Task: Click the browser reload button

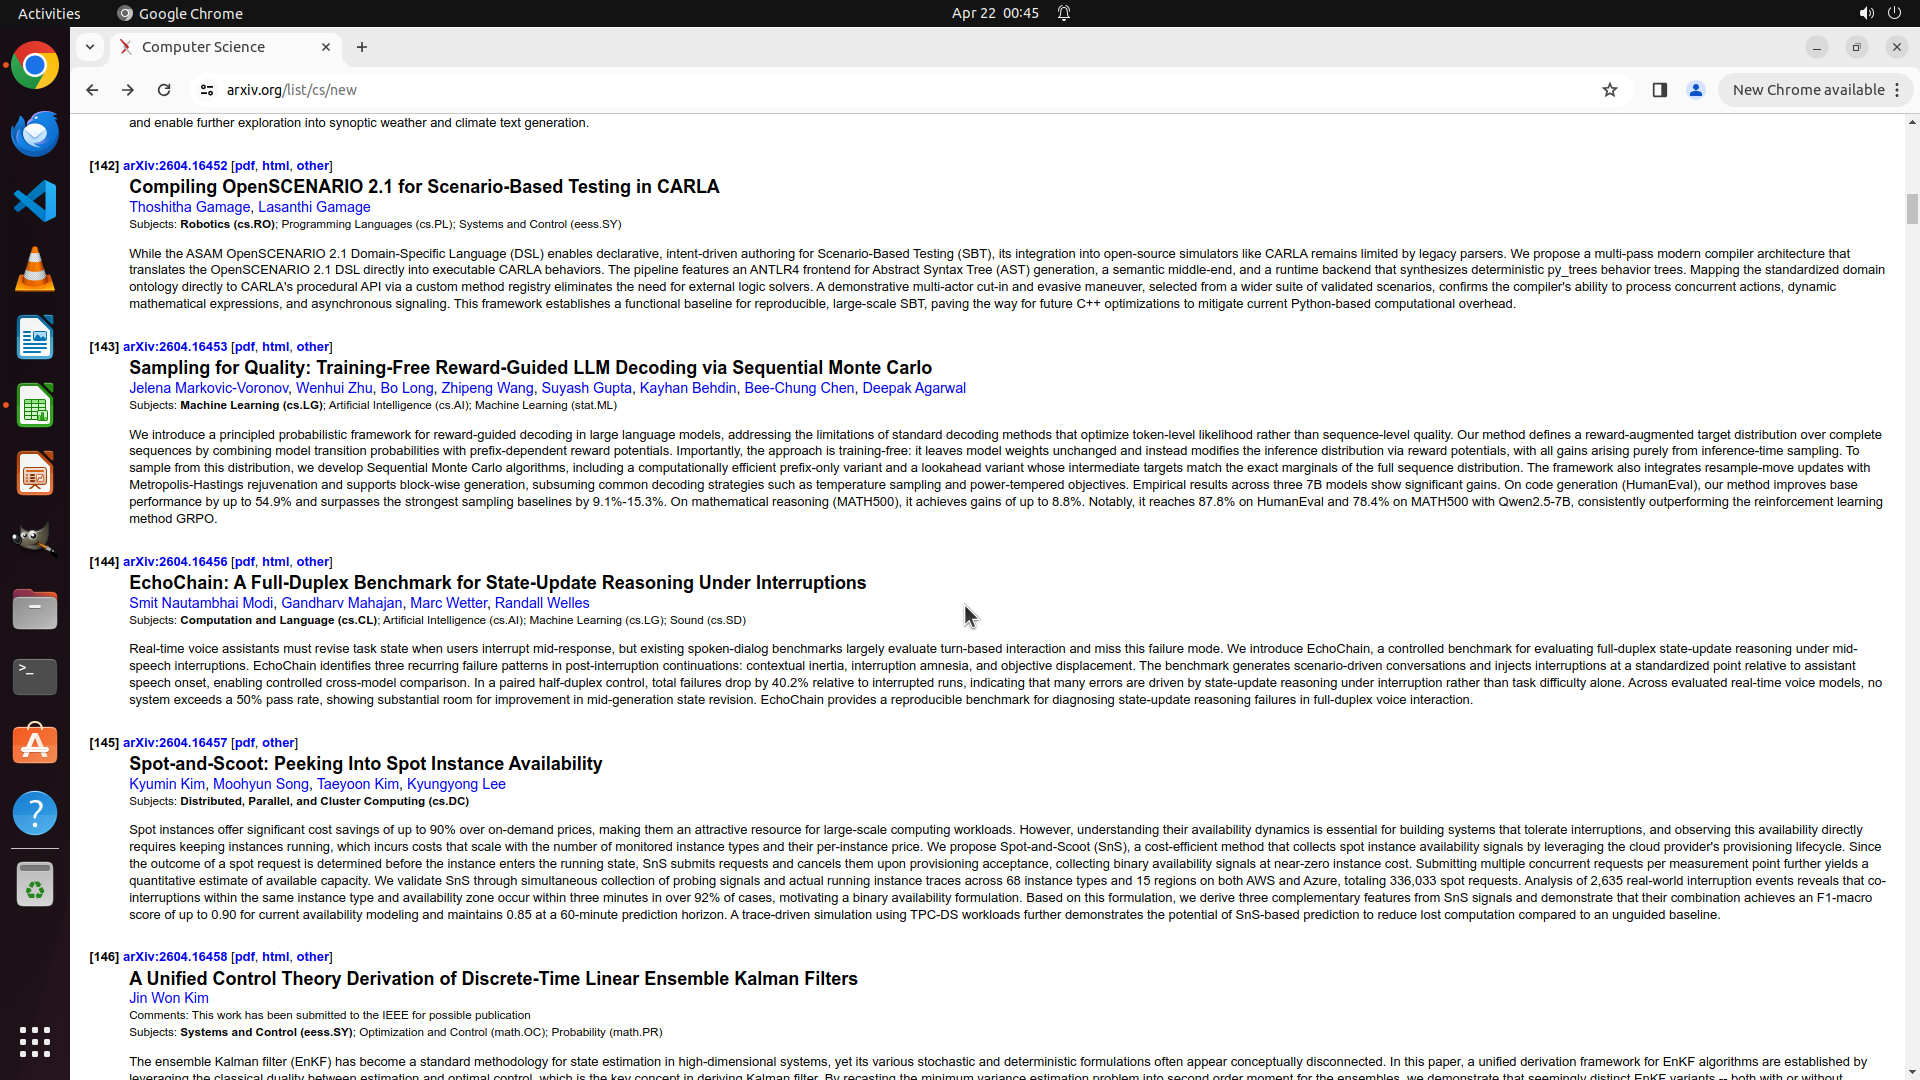Action: 164,90
